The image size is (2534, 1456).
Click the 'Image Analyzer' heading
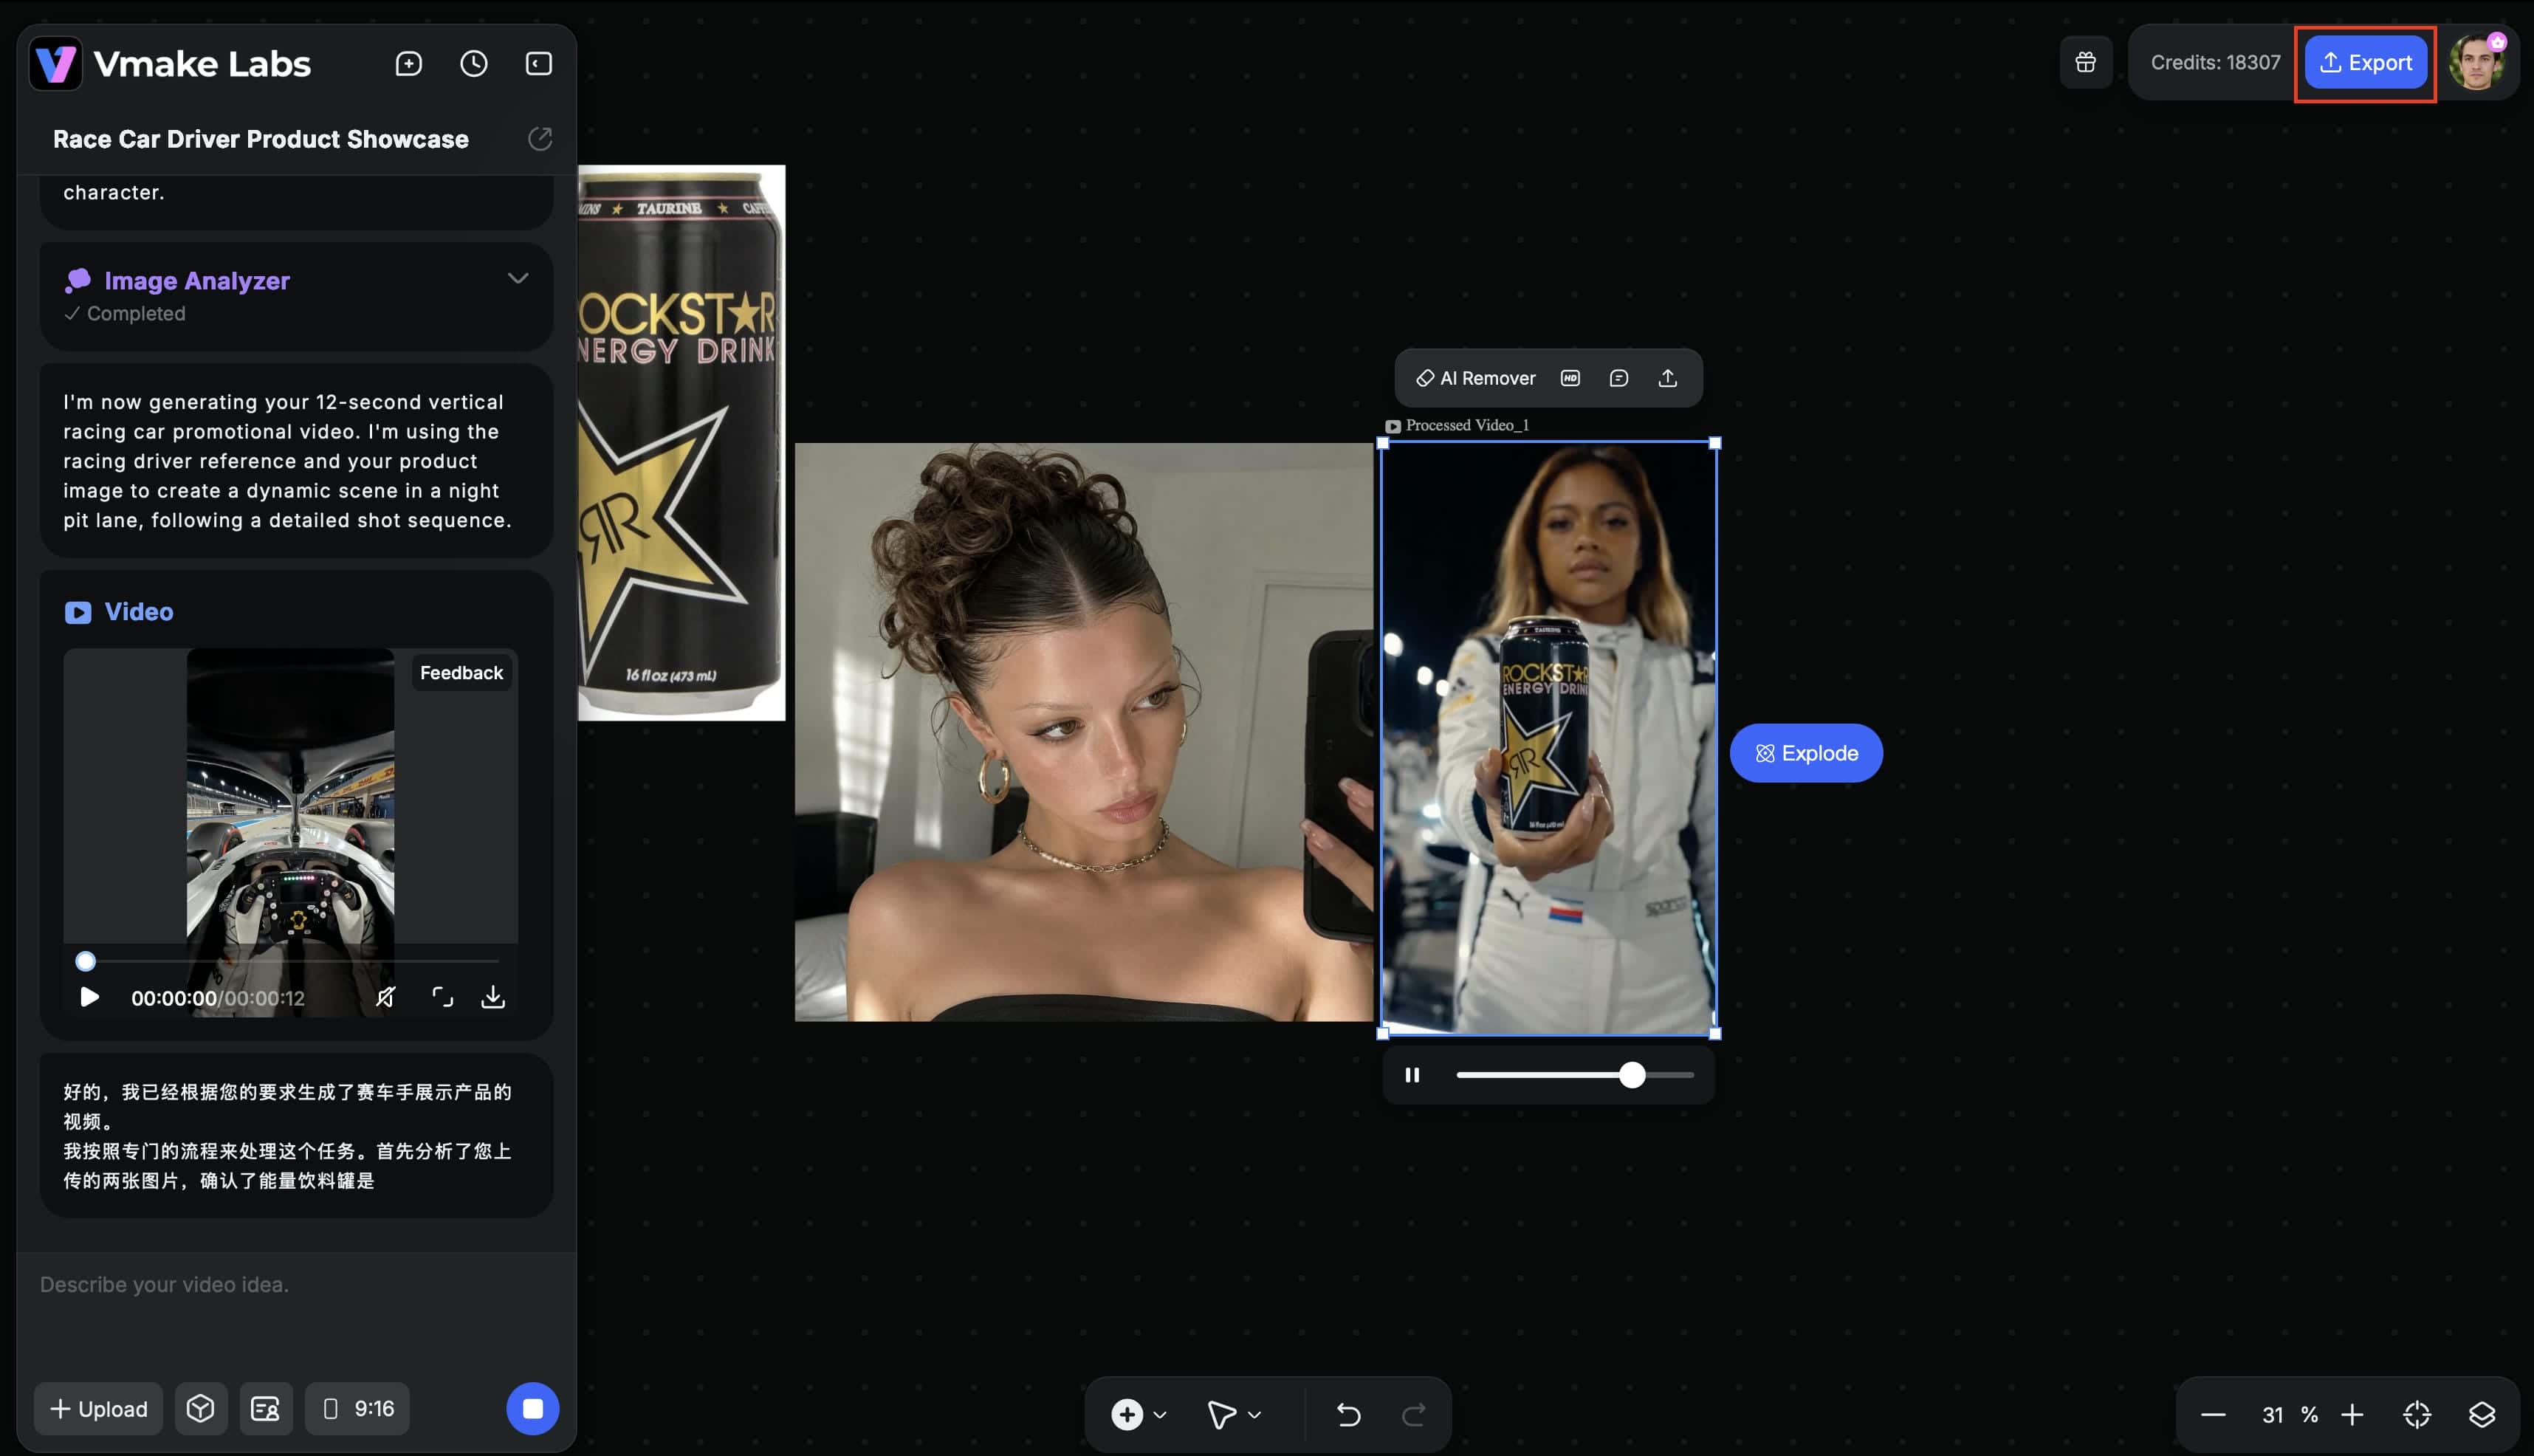197,281
